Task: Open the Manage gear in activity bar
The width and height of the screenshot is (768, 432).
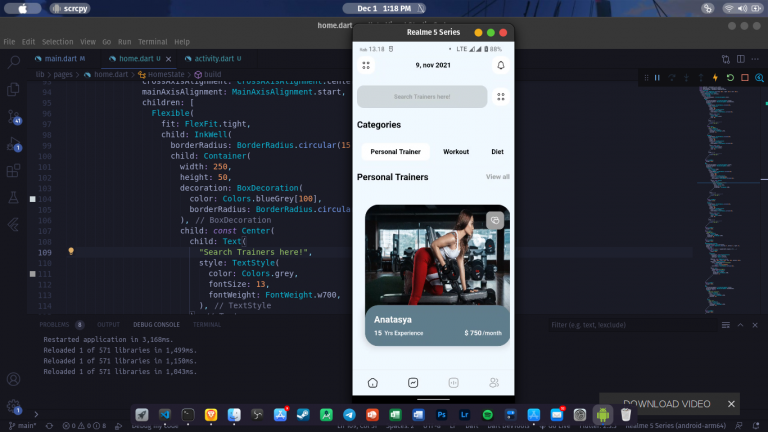Action: coord(14,406)
